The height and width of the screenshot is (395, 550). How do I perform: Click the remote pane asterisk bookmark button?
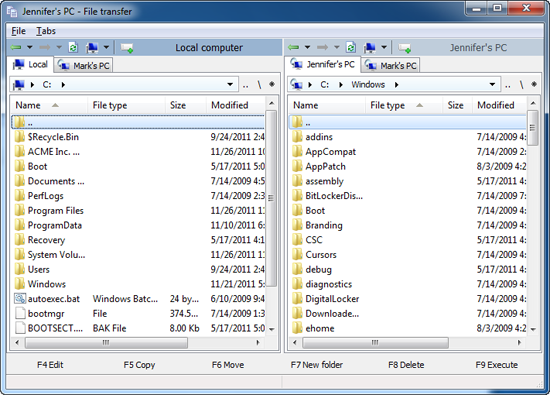click(x=534, y=84)
